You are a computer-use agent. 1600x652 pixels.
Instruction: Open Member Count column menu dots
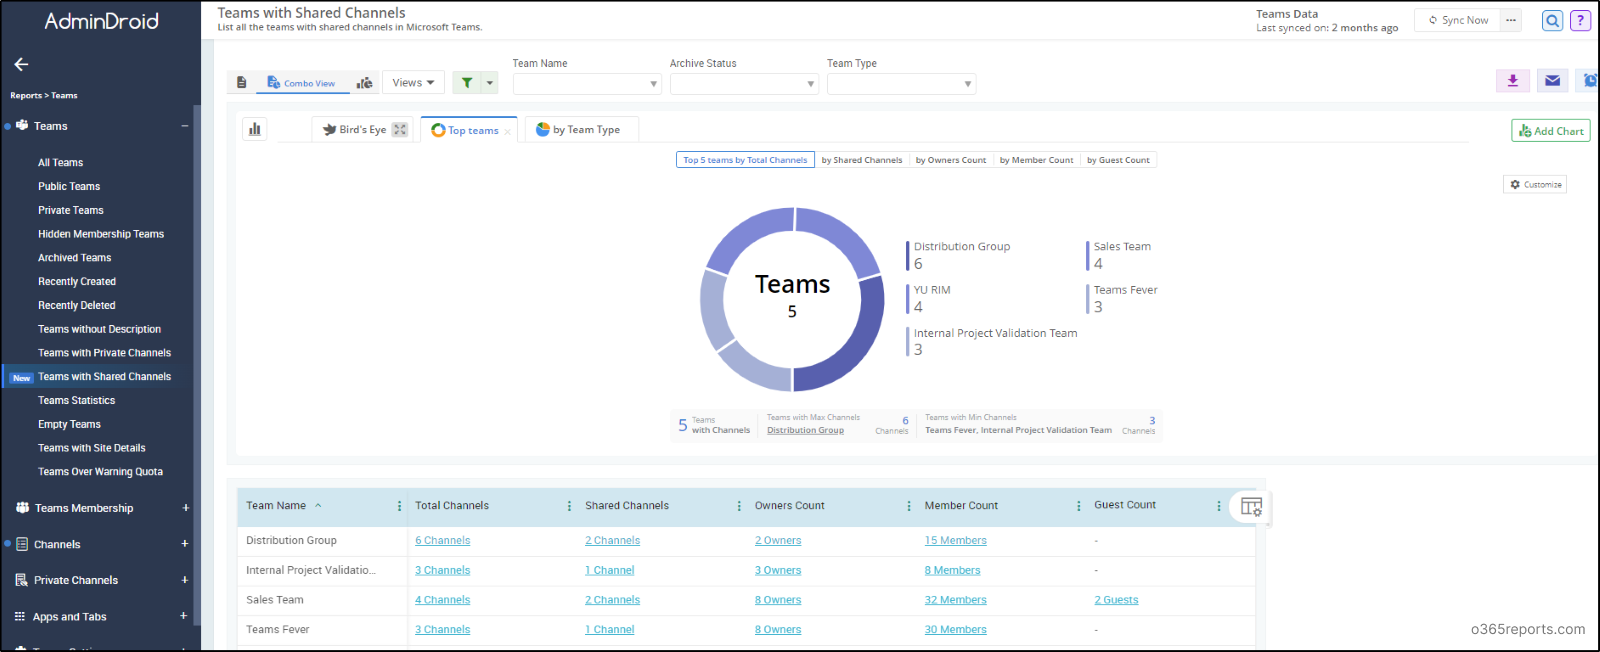(x=1078, y=506)
